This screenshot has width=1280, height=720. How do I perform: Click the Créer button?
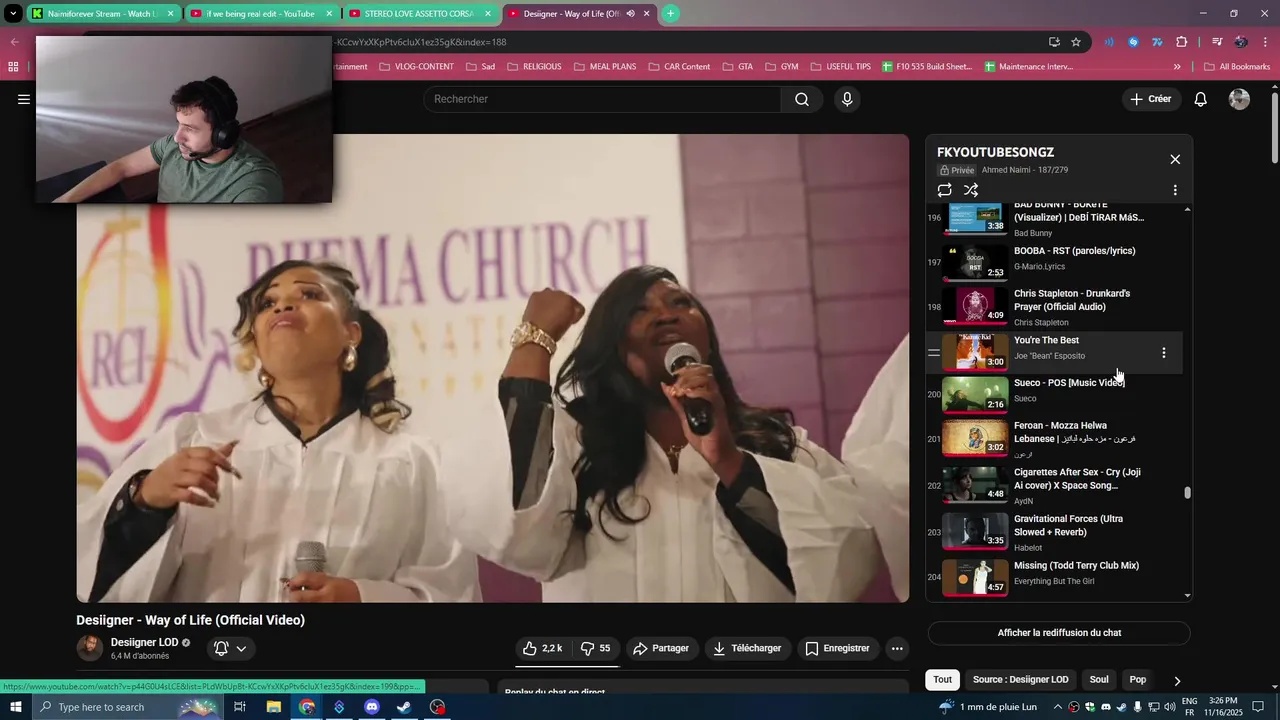pyautogui.click(x=1151, y=99)
